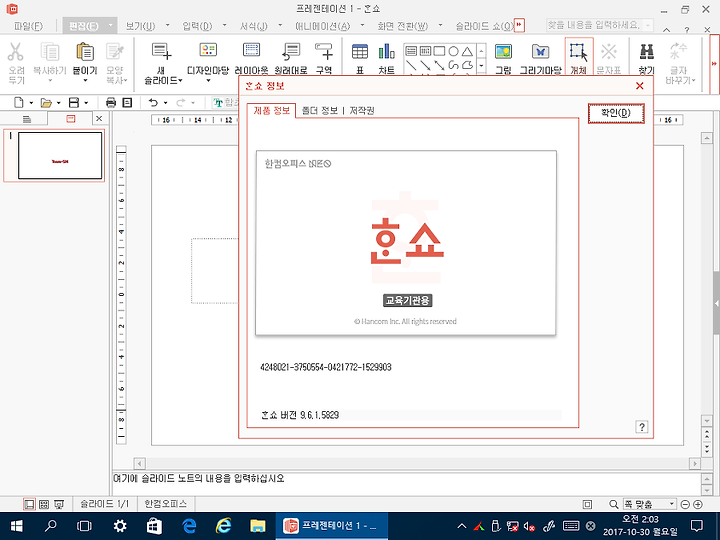This screenshot has width=720, height=540.
Task: Click the Copy (복사하기) icon
Action: [x=50, y=52]
